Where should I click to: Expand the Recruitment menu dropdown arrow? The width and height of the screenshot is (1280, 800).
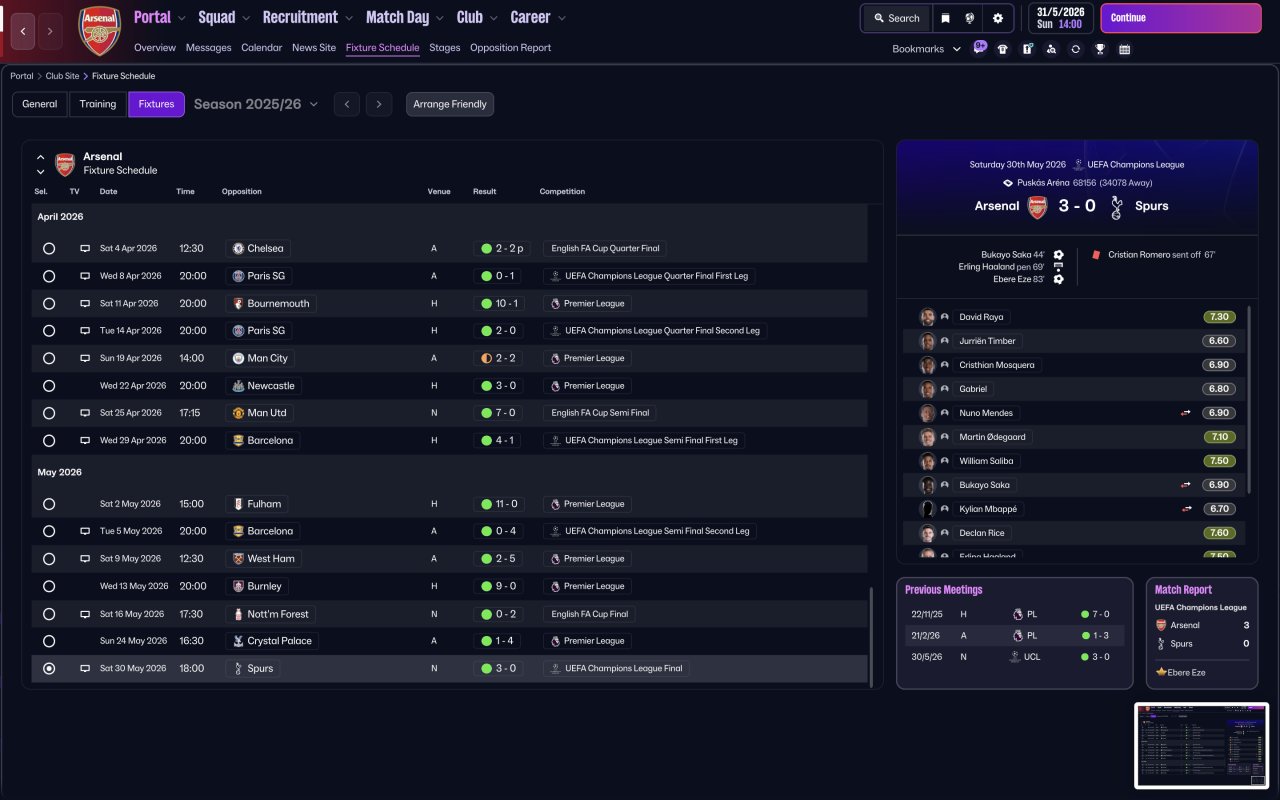pyautogui.click(x=348, y=18)
